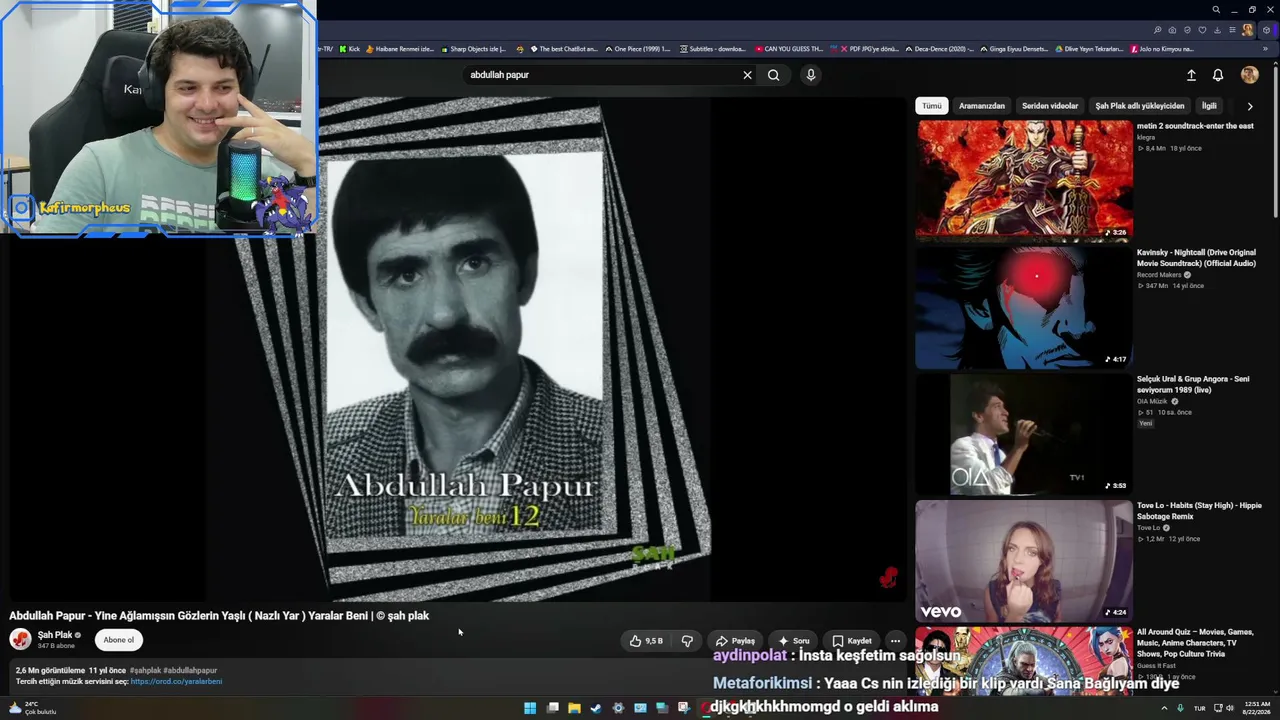Open the 'Ginga Eiyuu Densets...' bookmark
Viewport: 1280px width, 720px height.
(x=1014, y=49)
